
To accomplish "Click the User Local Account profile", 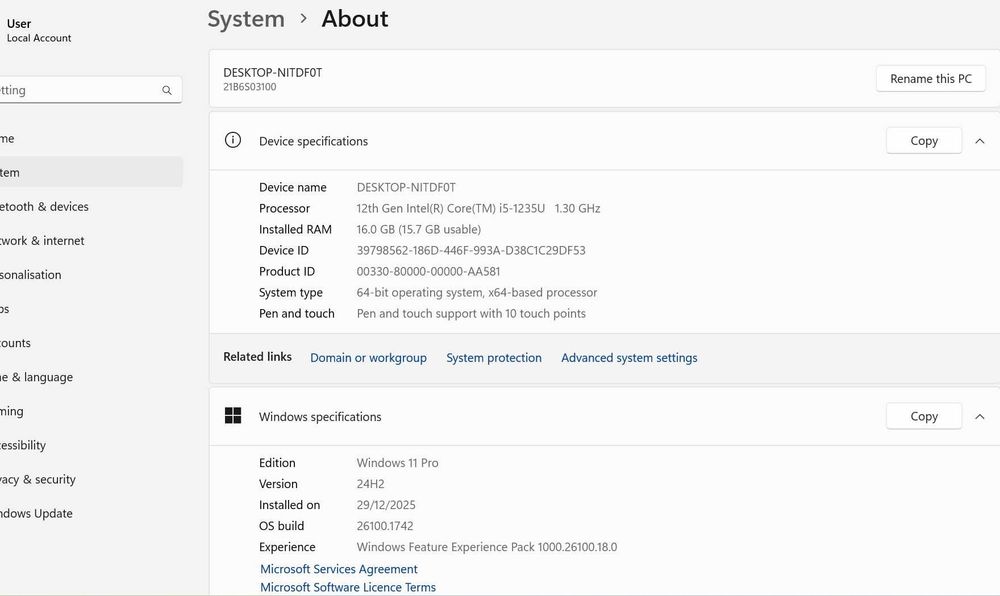I will tap(38, 30).
